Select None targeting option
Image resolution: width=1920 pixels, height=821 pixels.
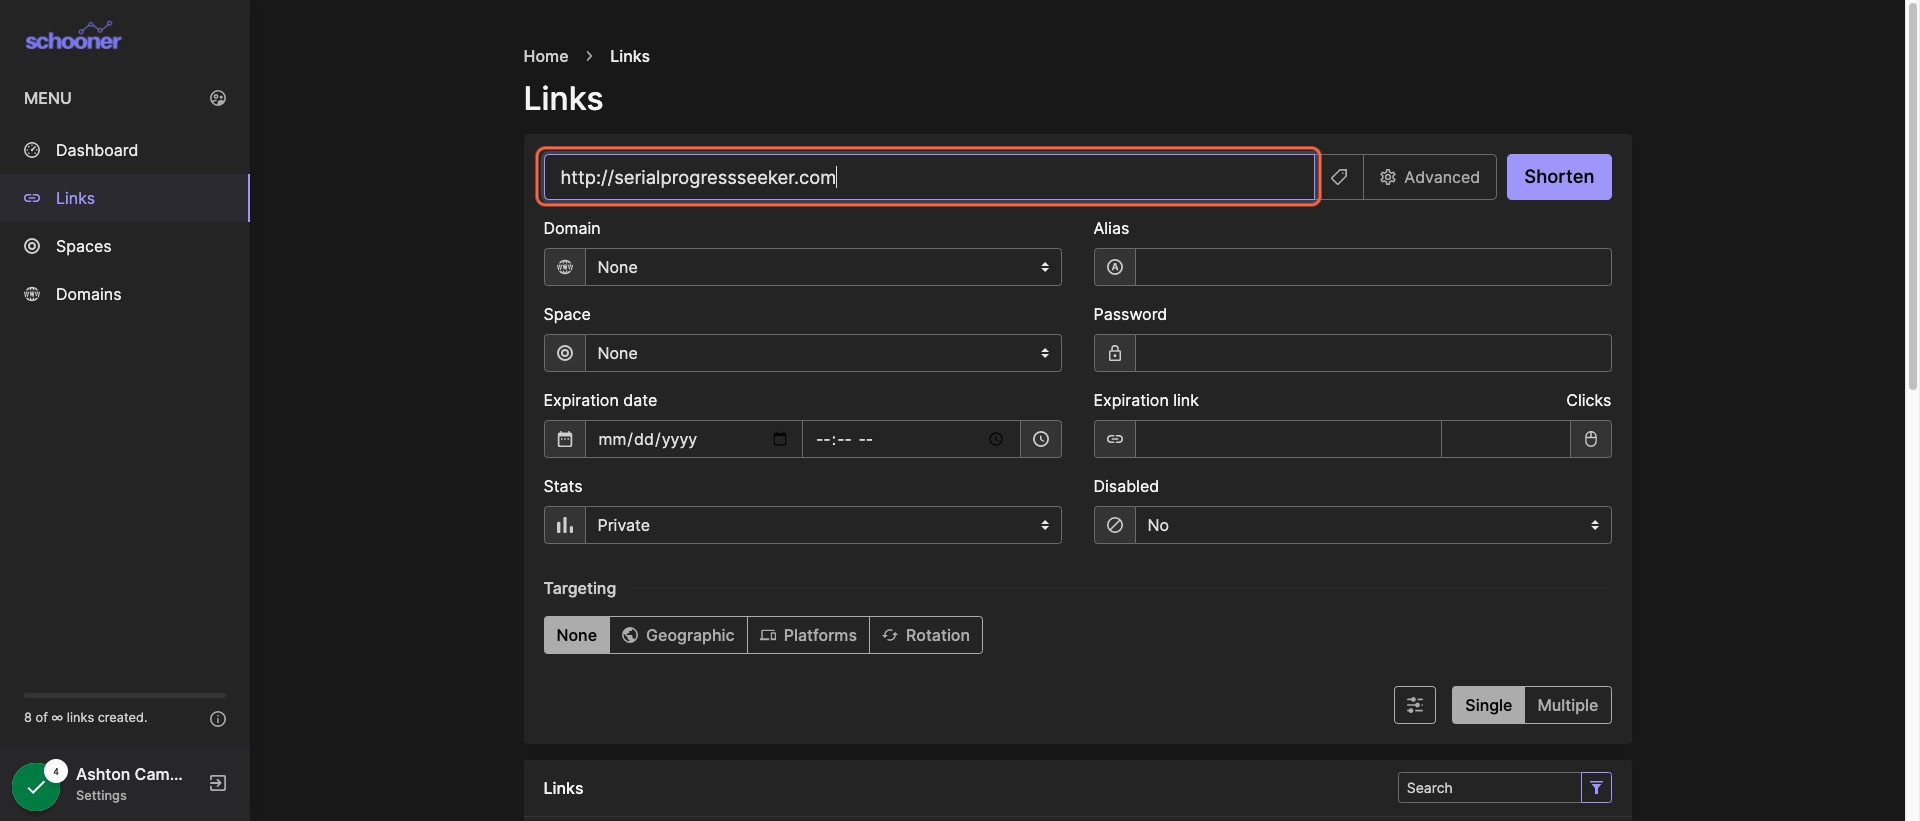576,635
